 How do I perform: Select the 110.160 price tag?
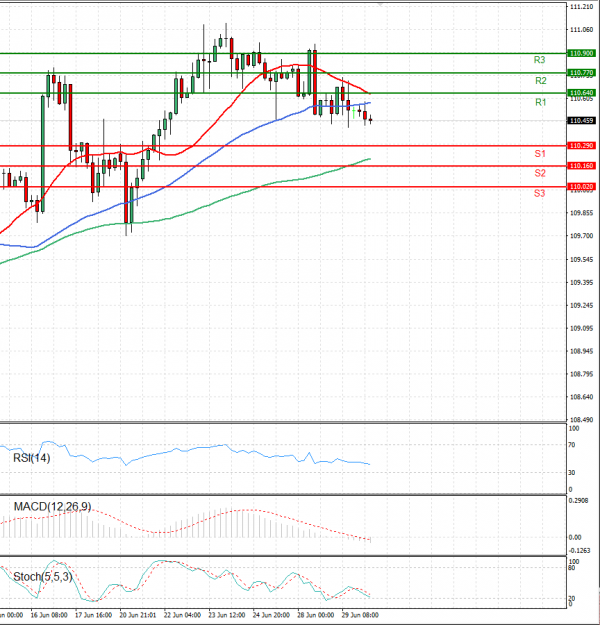coord(582,166)
